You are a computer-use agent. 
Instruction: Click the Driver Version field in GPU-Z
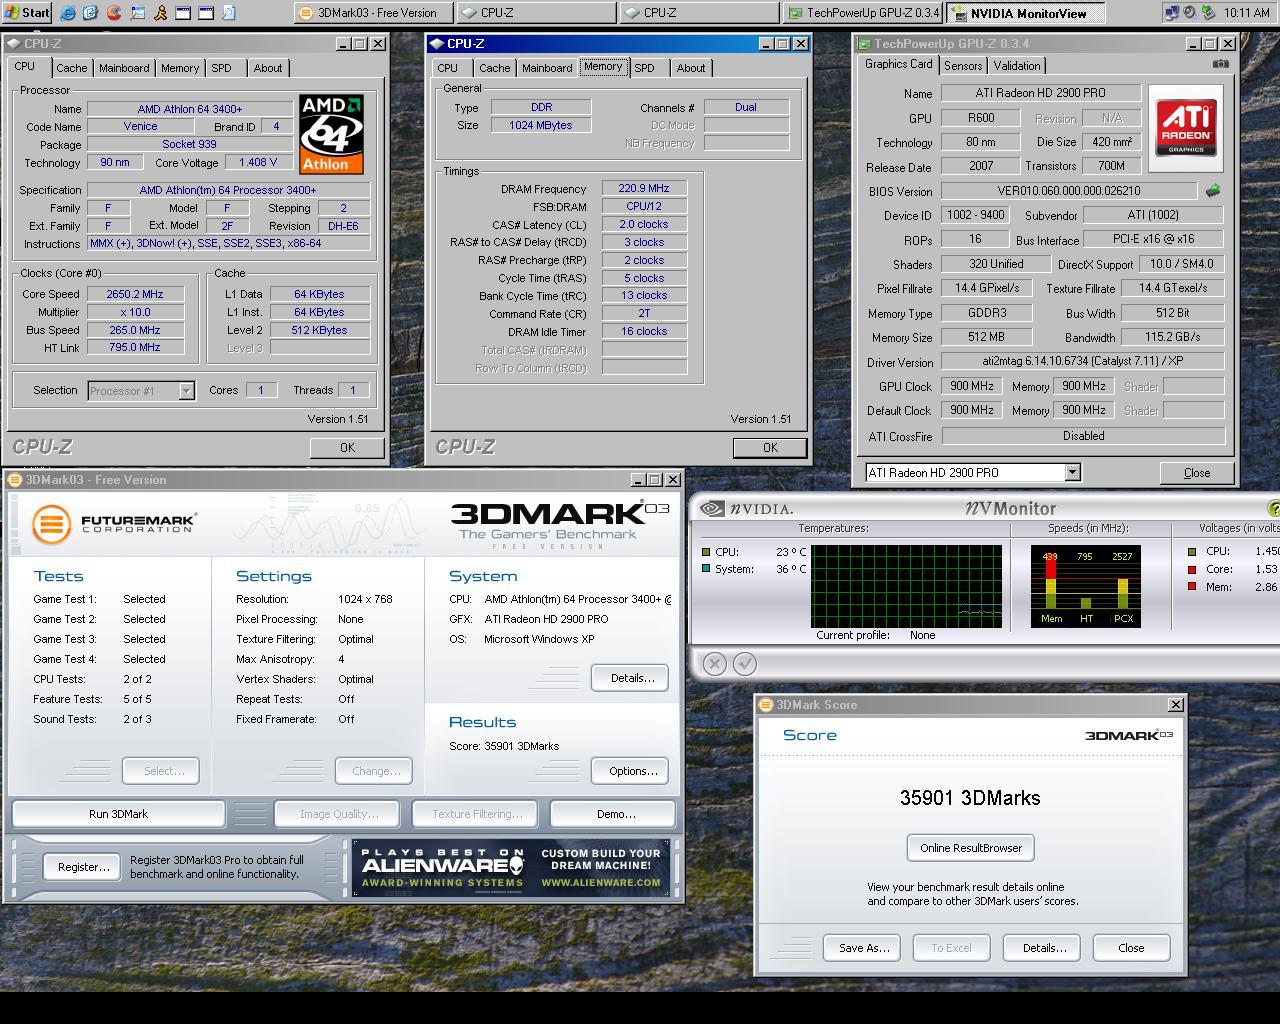point(1083,361)
